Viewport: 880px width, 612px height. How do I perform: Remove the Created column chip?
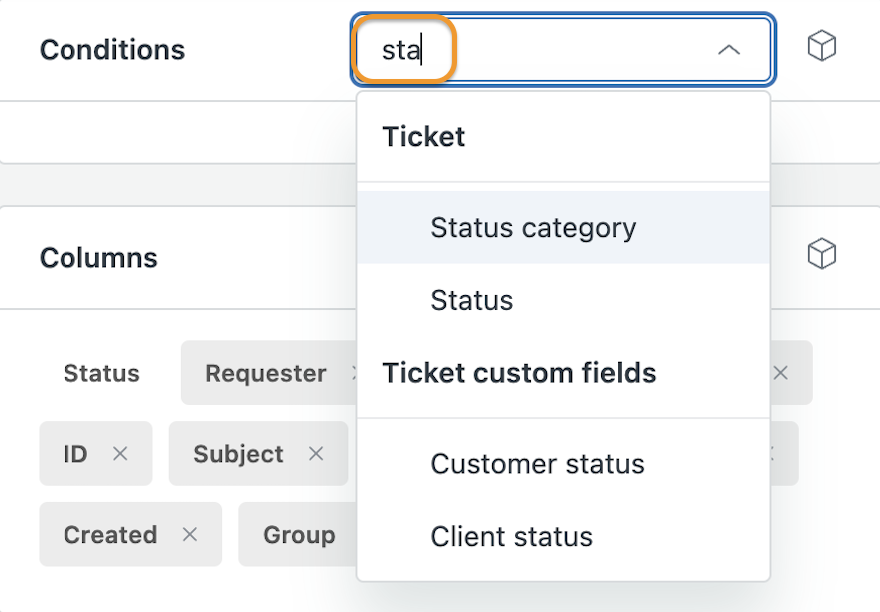(190, 534)
